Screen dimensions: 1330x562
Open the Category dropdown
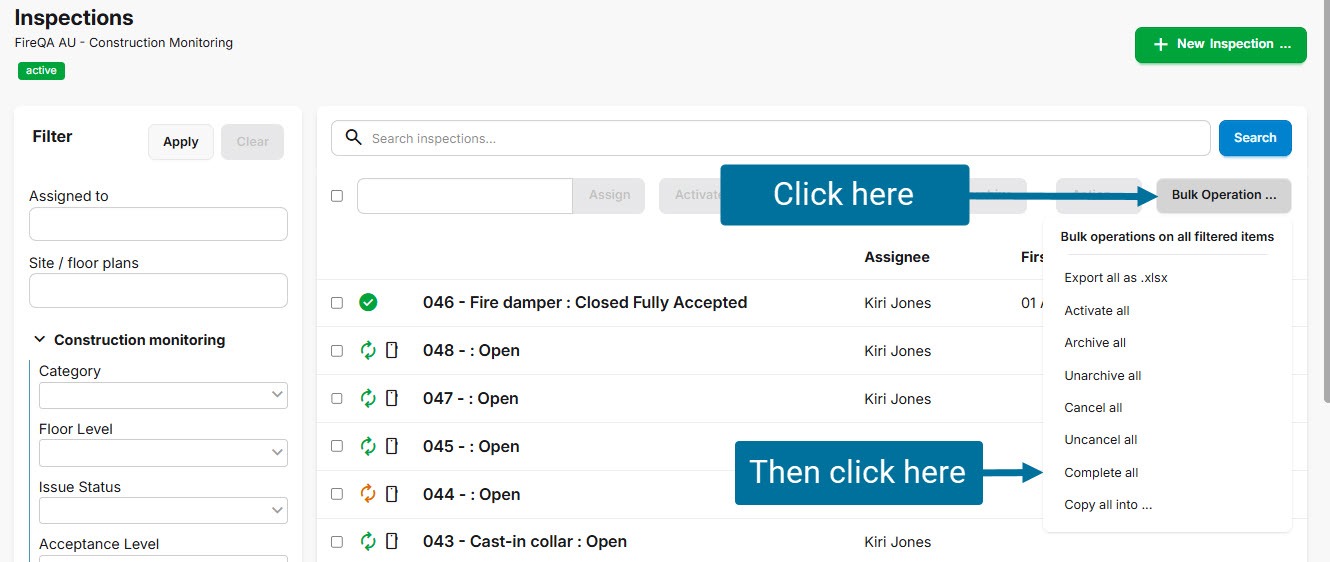(163, 395)
